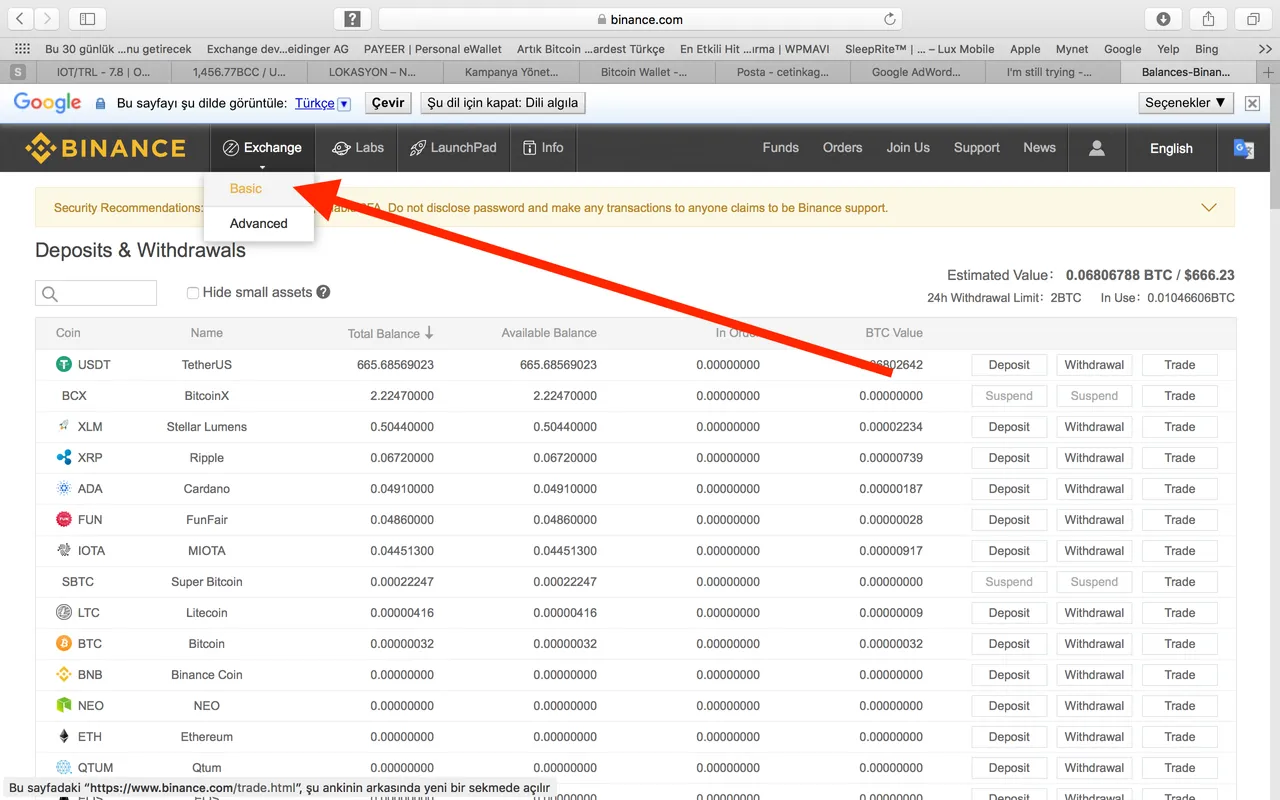Open PAYEER Personal eWallet bookmark
This screenshot has height=800, width=1280.
click(x=432, y=49)
